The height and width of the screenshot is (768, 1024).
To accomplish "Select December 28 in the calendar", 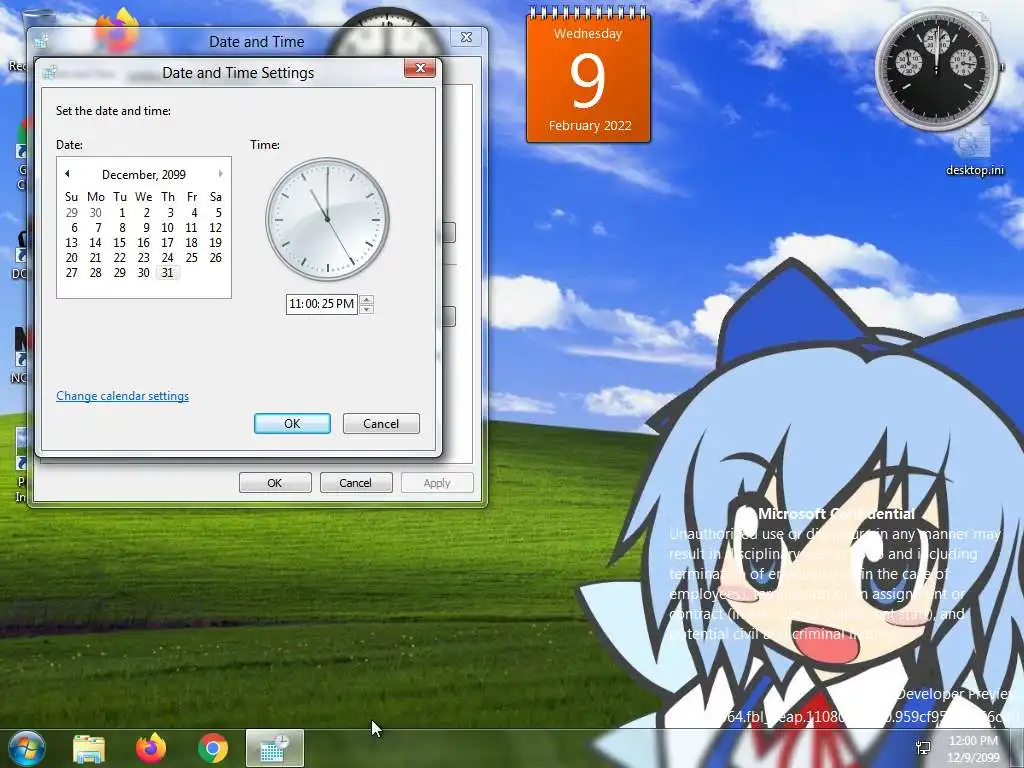I will pyautogui.click(x=95, y=273).
